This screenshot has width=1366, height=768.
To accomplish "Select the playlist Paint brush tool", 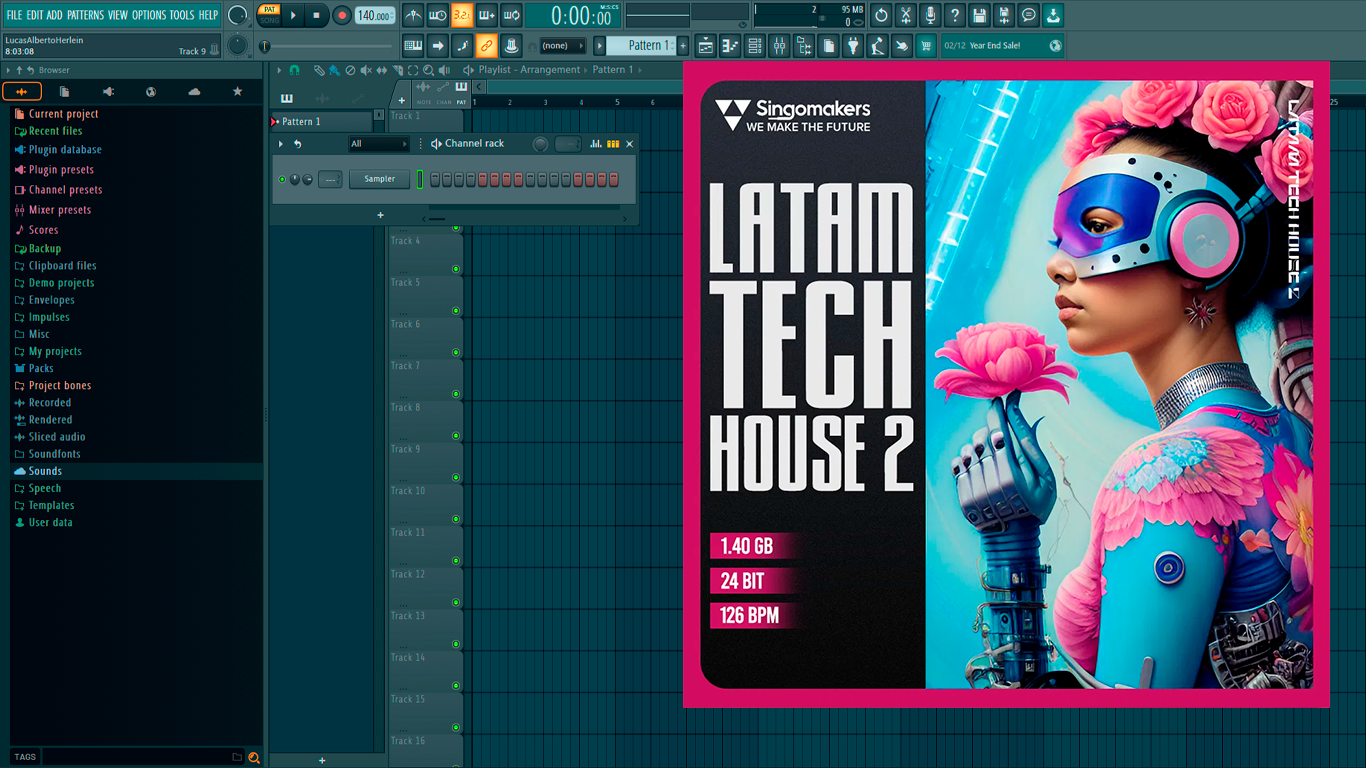I will point(334,70).
